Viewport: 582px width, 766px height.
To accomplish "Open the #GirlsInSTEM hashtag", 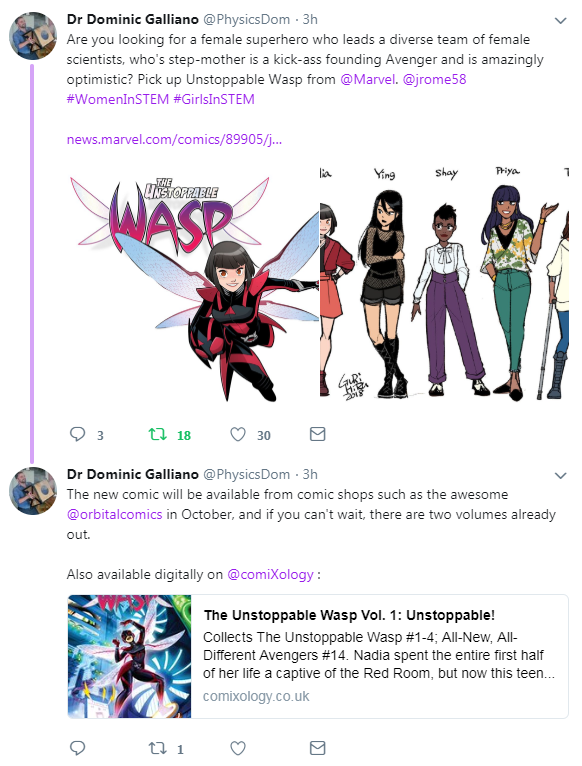I will 214,99.
